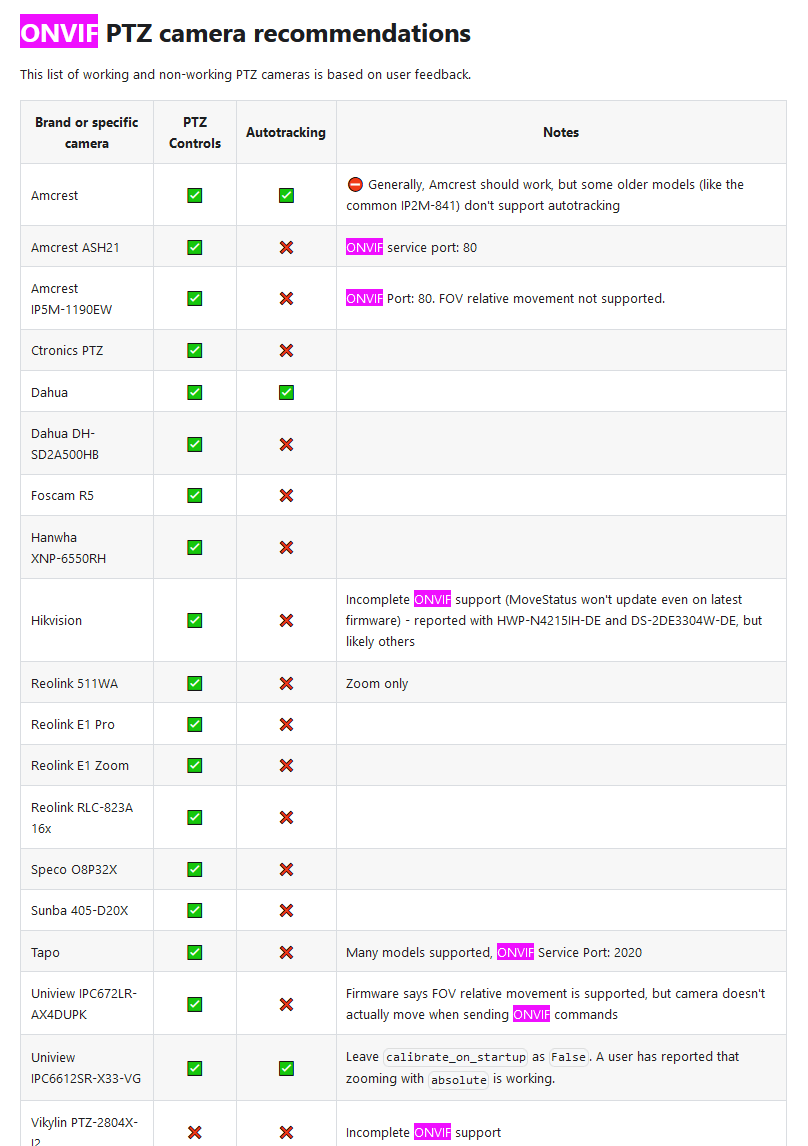Click Dahua autotracking green checkmark
Viewport: 808px width, 1146px height.
[286, 392]
